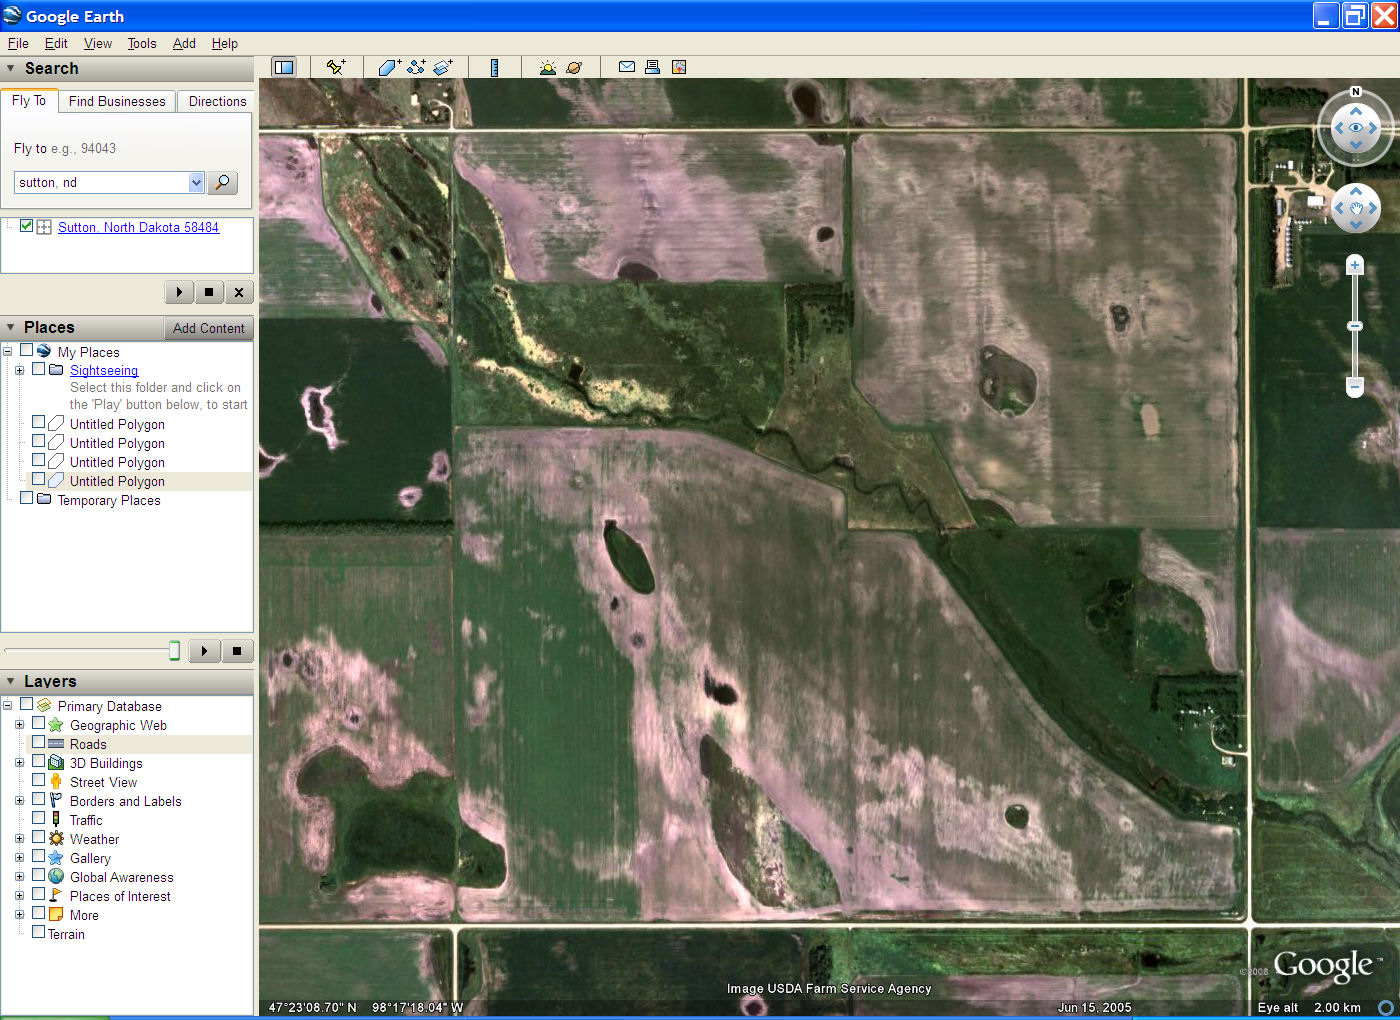Select Places of Interest layer item
The image size is (1400, 1020).
point(120,896)
